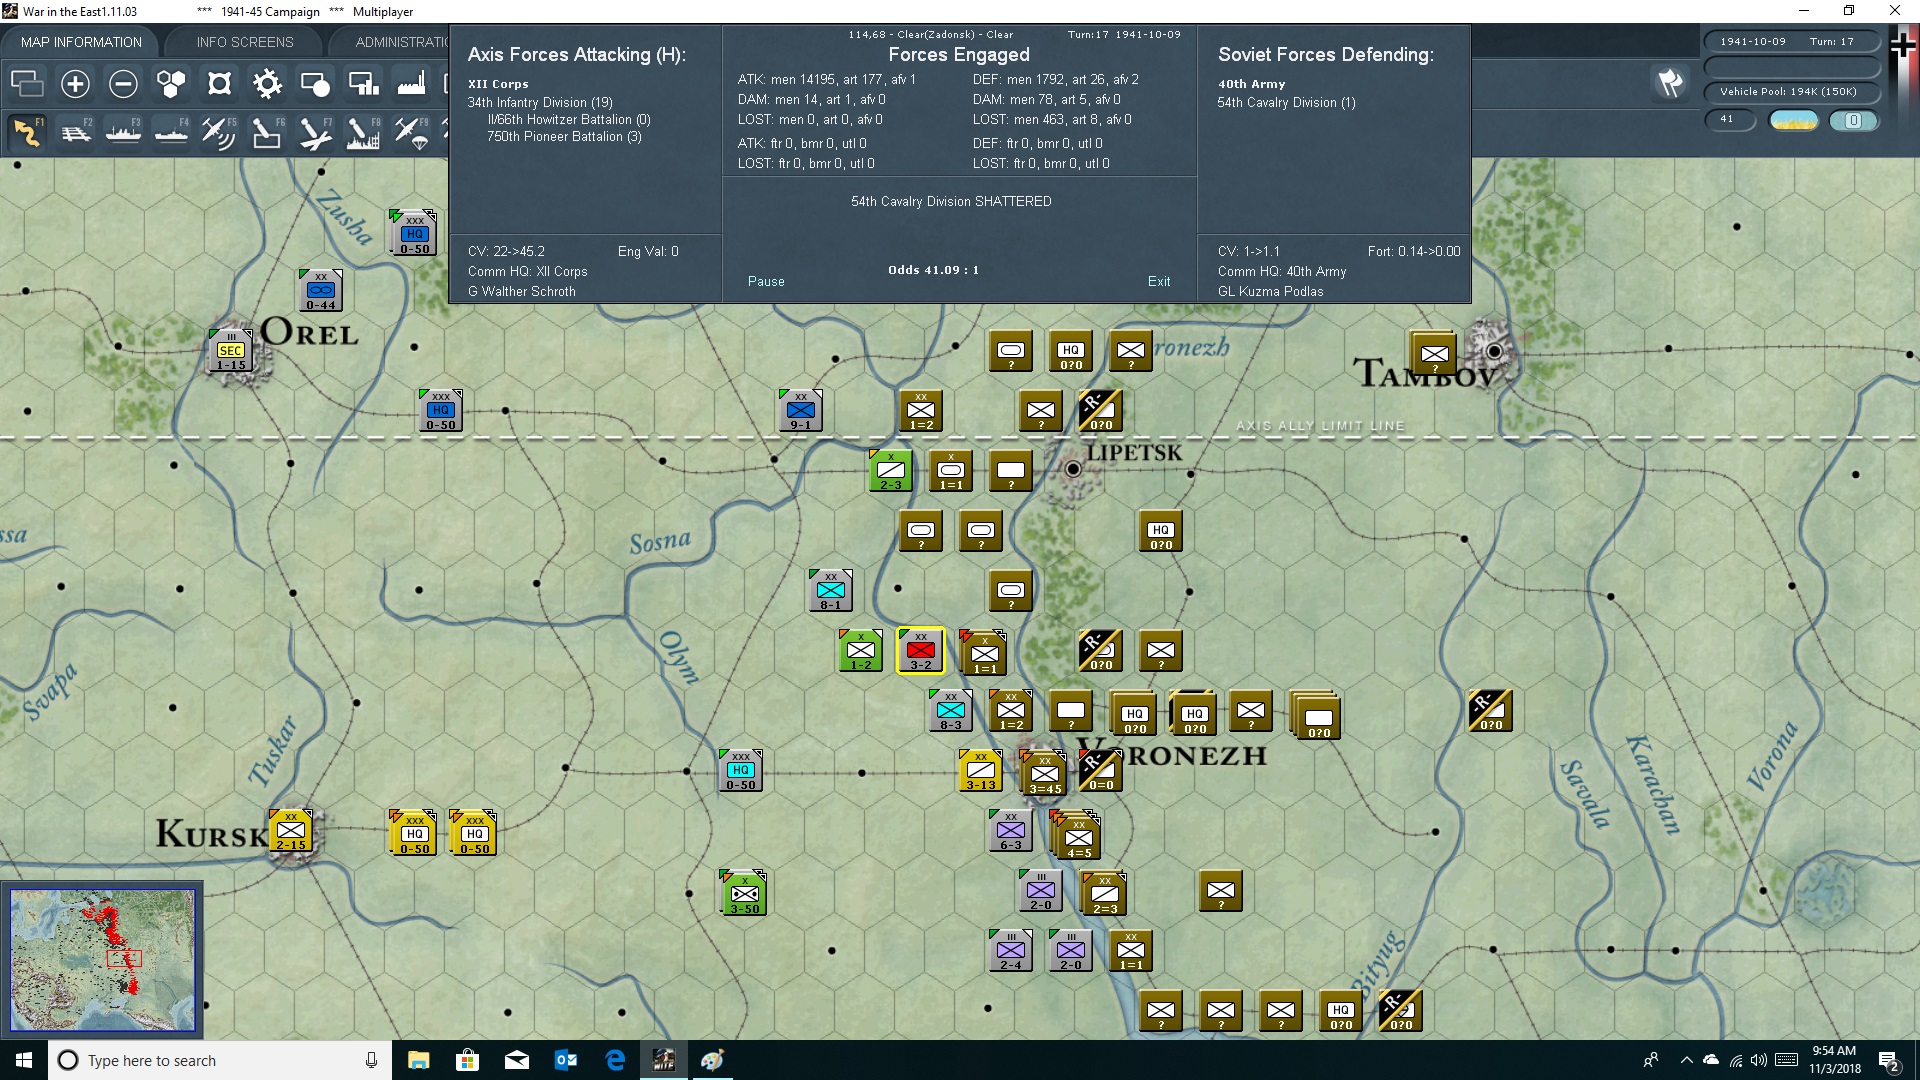Toggle the factory locations overlay icon
1920x1080 pixels.
(x=411, y=84)
